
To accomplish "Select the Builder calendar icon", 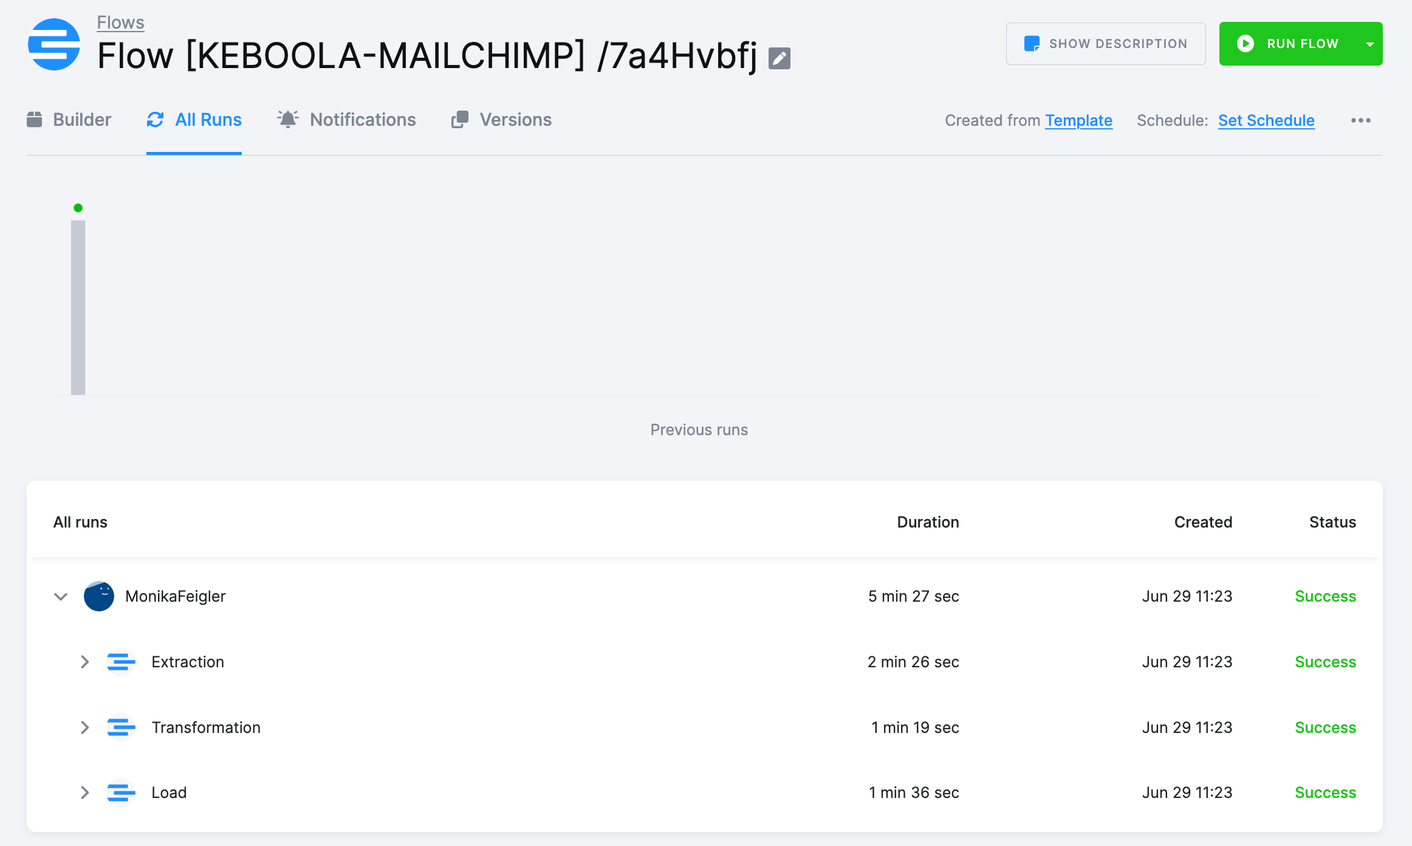I will 34,119.
